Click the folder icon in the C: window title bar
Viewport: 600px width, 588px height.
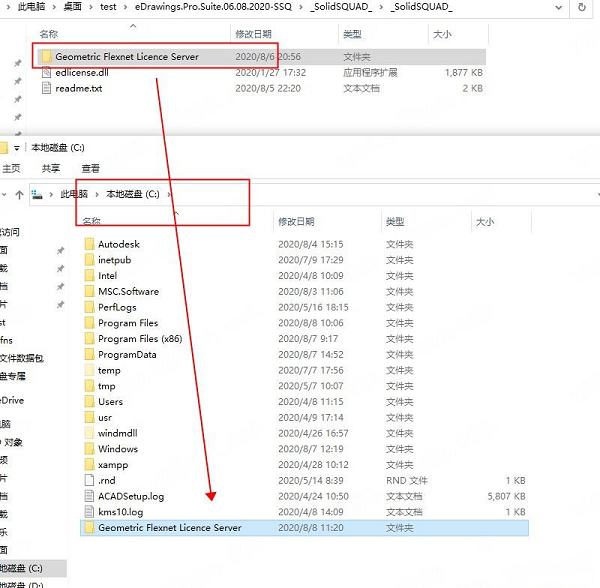[x=3, y=148]
